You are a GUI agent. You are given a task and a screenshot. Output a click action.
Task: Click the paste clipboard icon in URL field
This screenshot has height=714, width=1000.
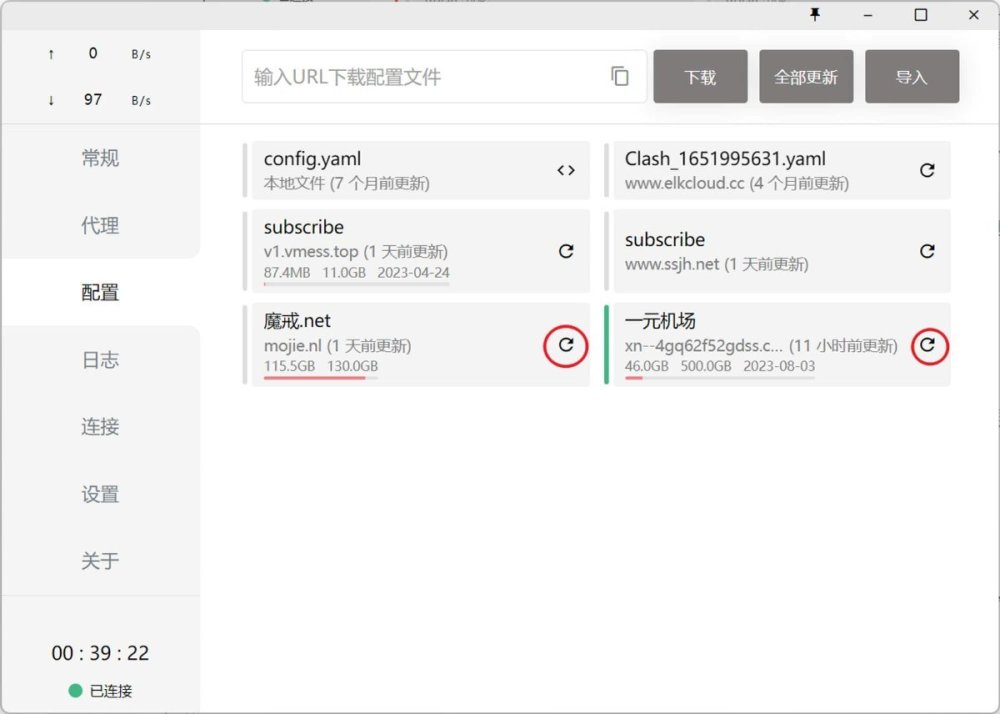pyautogui.click(x=620, y=77)
